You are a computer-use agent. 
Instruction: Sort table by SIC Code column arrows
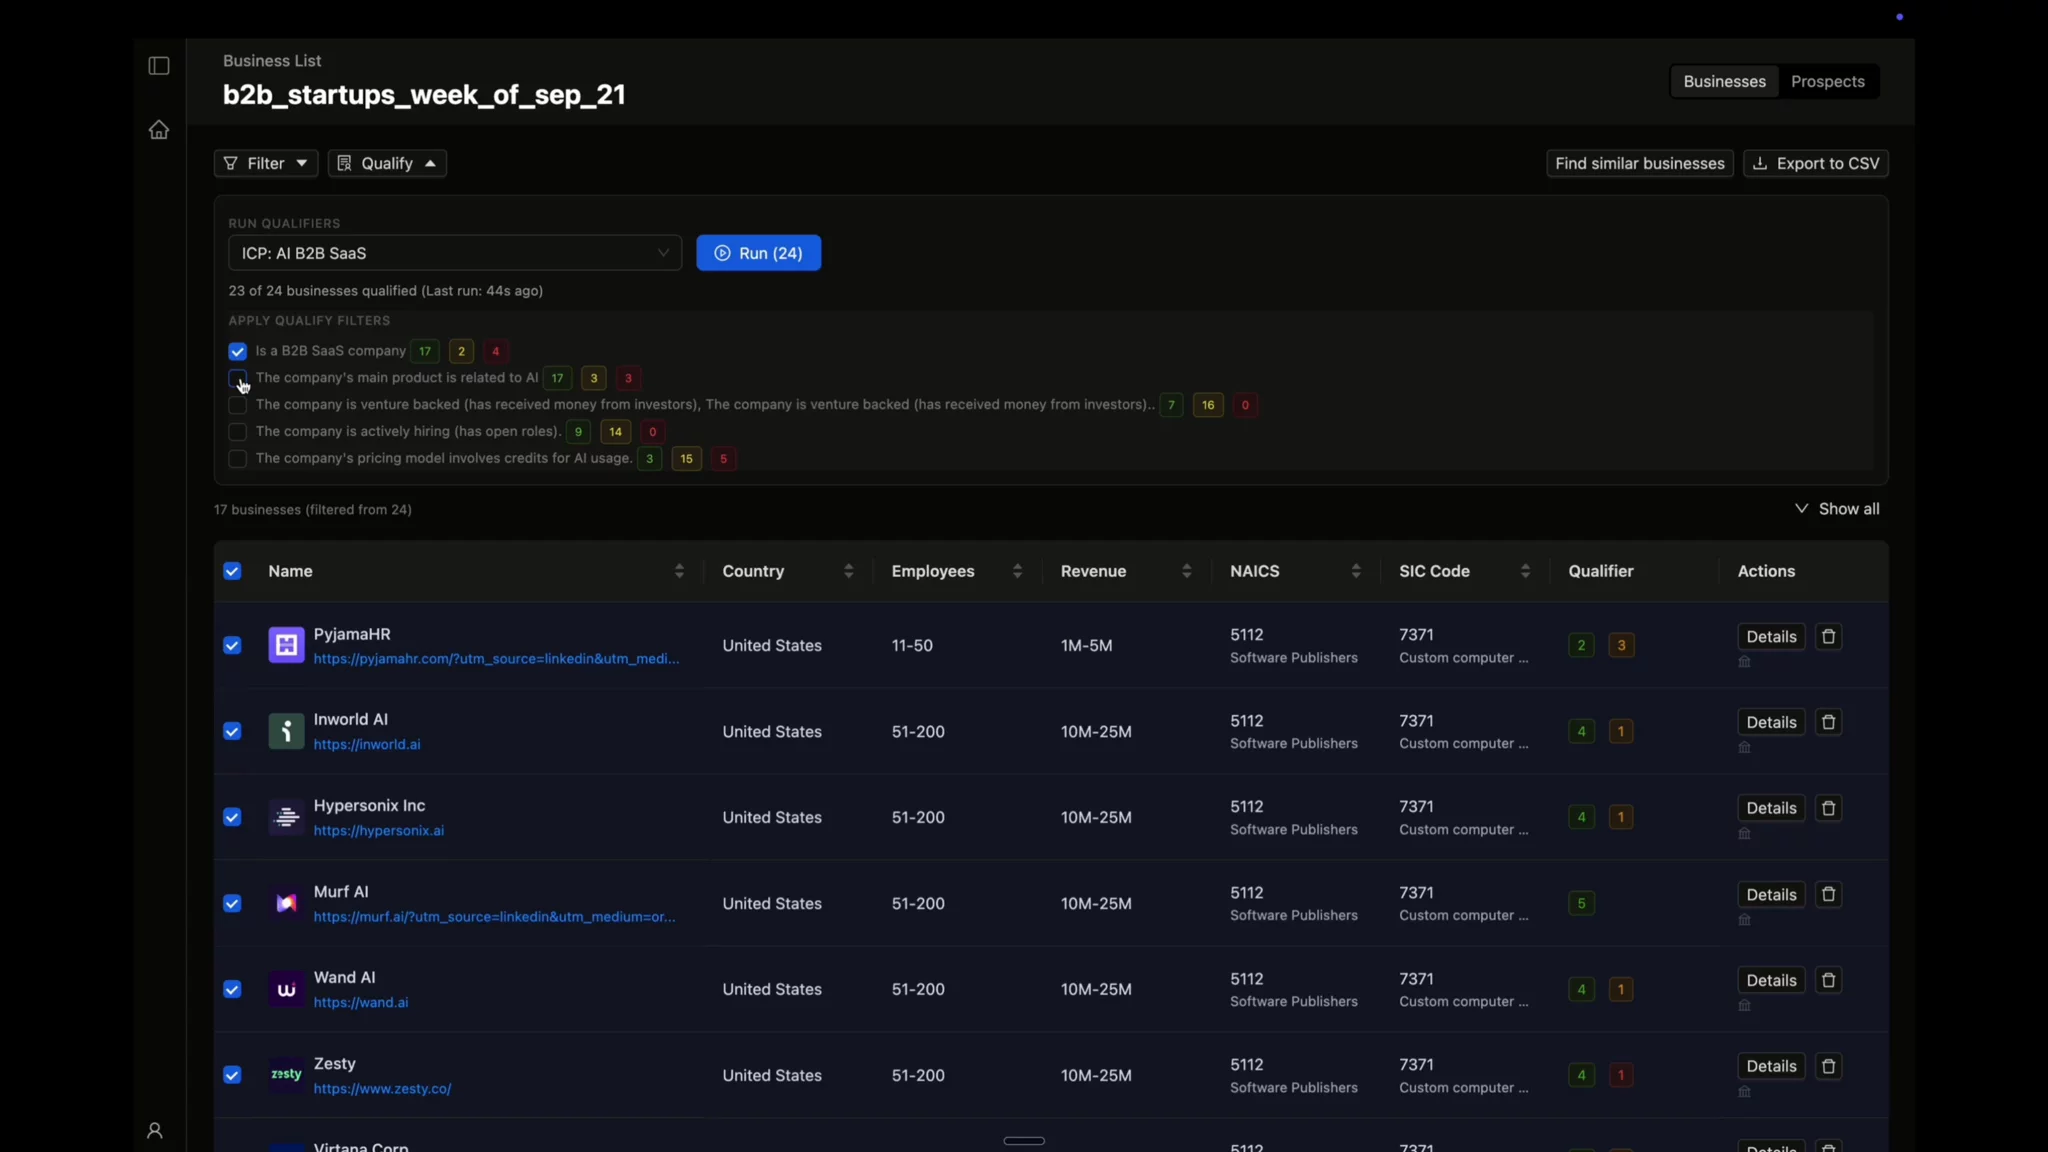point(1525,571)
